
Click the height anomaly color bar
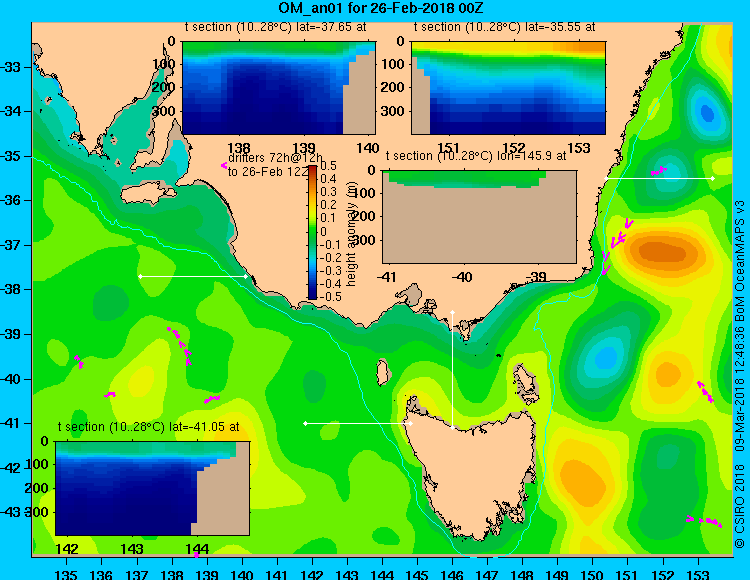[x=312, y=232]
